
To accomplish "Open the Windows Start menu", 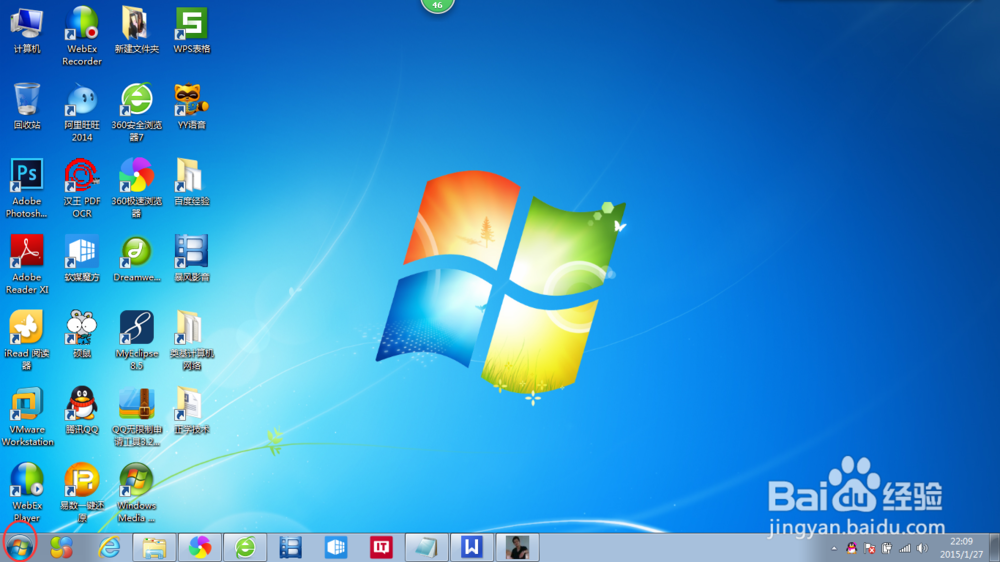I will pos(19,547).
